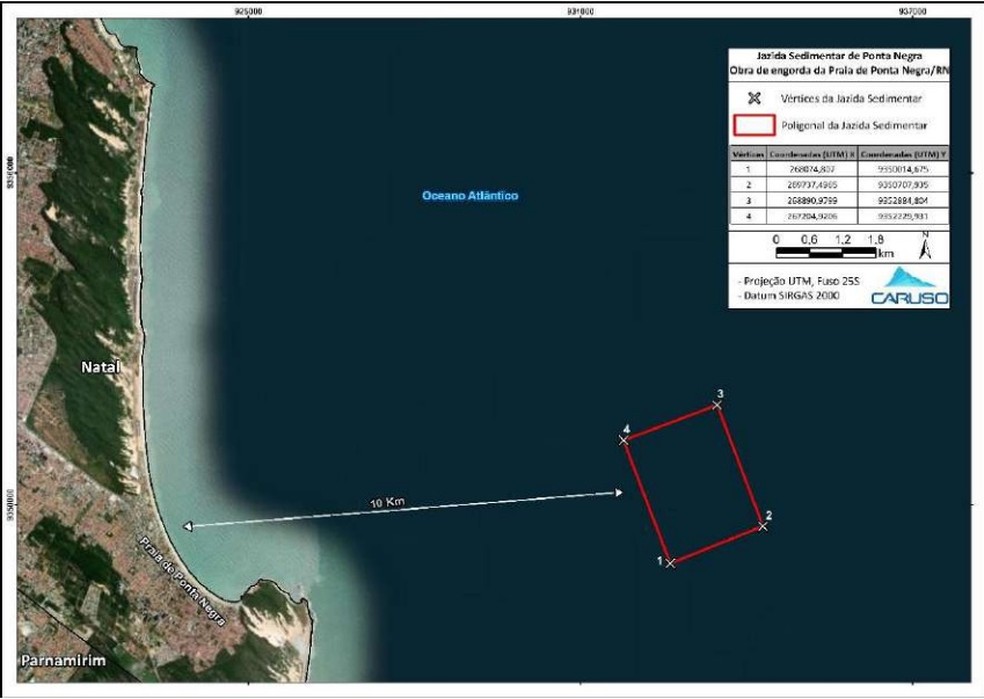Viewport: 984px width, 699px height.
Task: Click the X marker at vertex 2
Action: (762, 526)
